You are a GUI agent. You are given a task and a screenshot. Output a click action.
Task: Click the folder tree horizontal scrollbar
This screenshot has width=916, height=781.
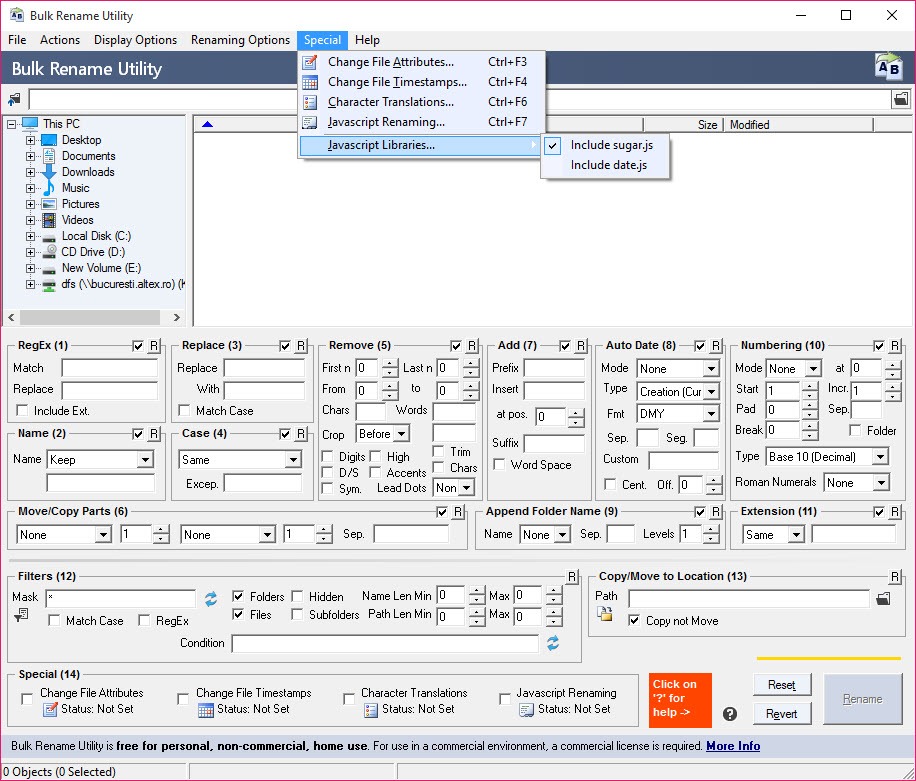click(94, 317)
